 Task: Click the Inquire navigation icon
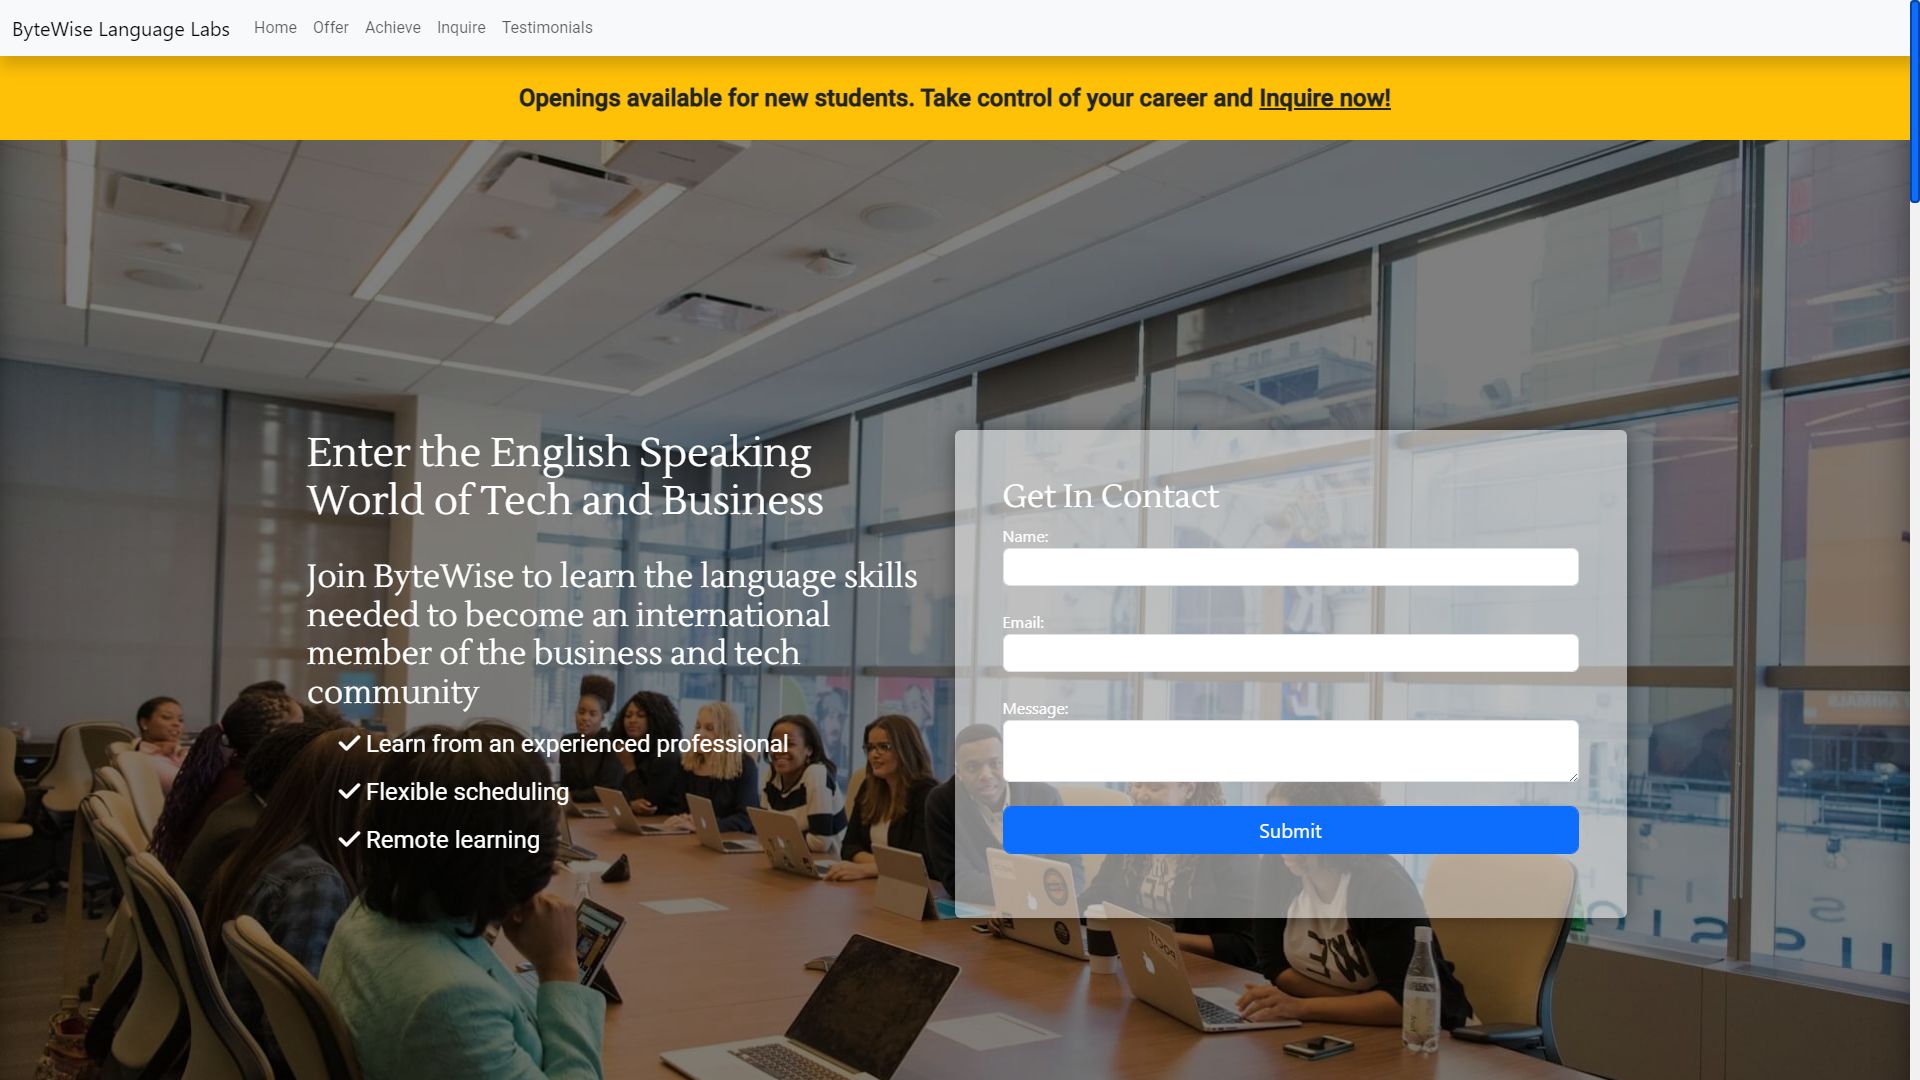(460, 26)
